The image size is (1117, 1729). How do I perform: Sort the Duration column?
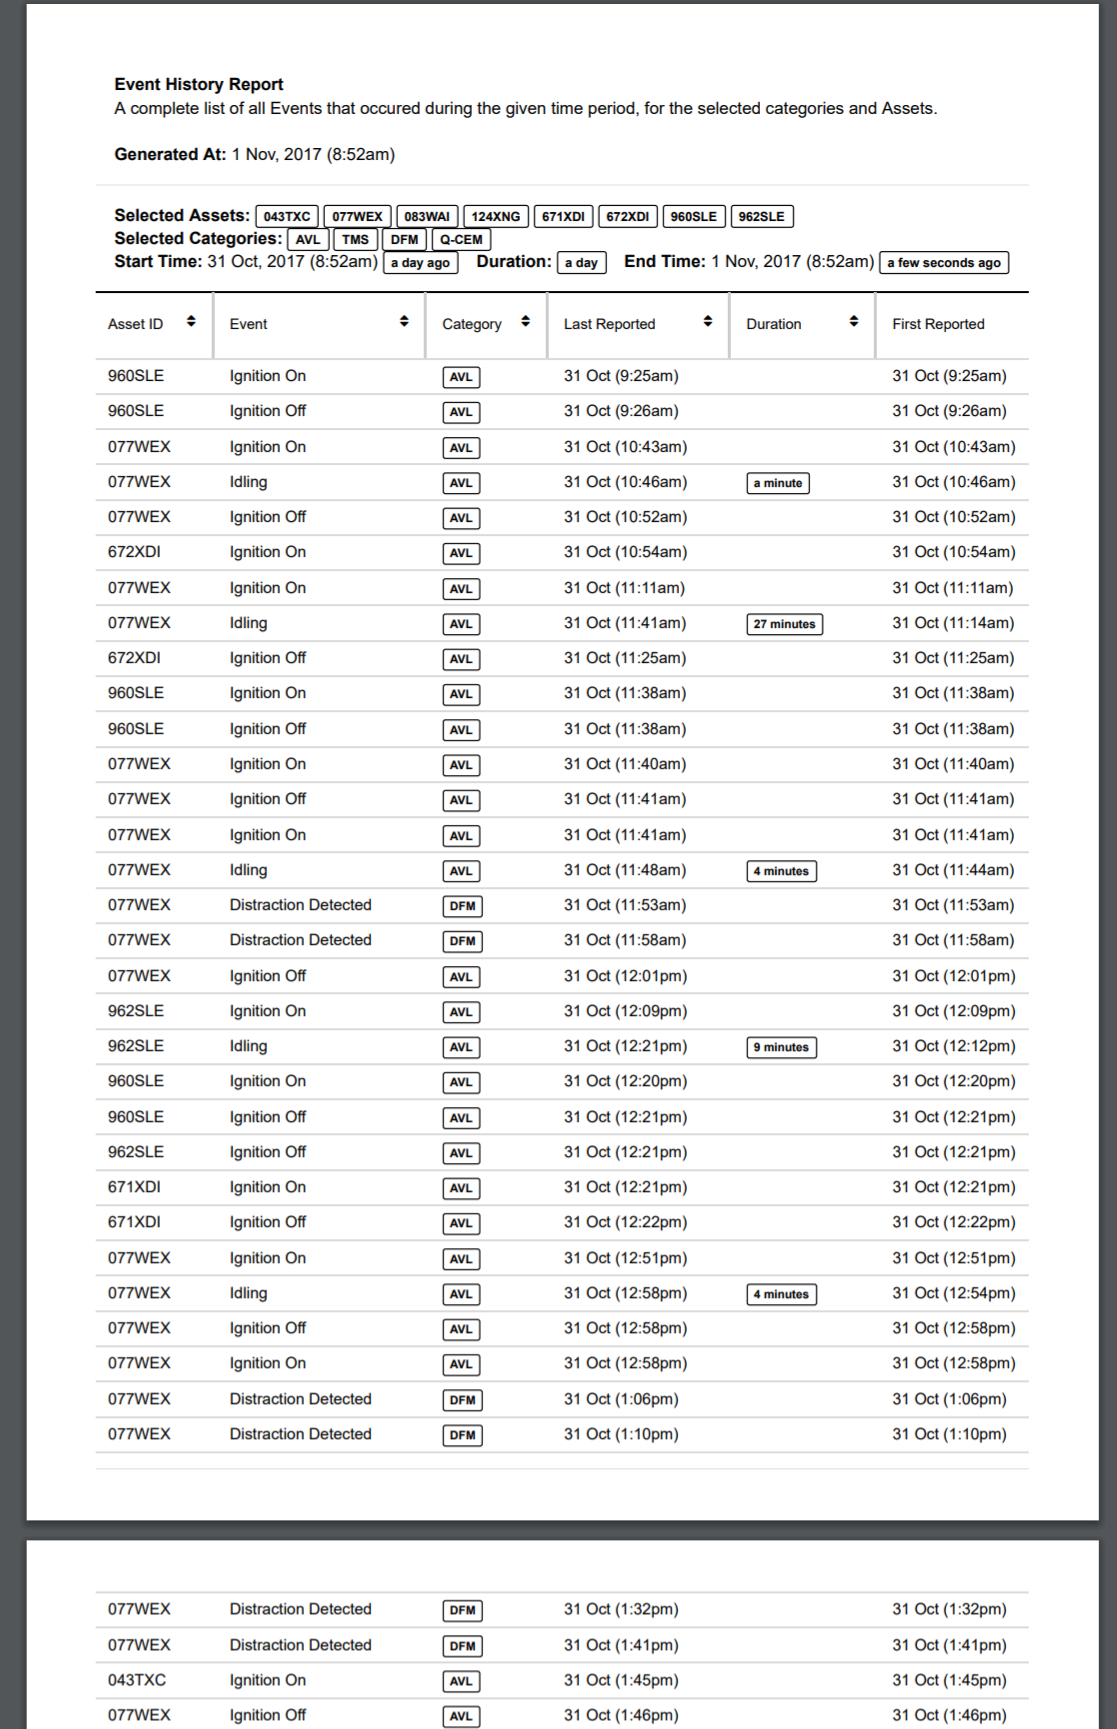coord(853,323)
